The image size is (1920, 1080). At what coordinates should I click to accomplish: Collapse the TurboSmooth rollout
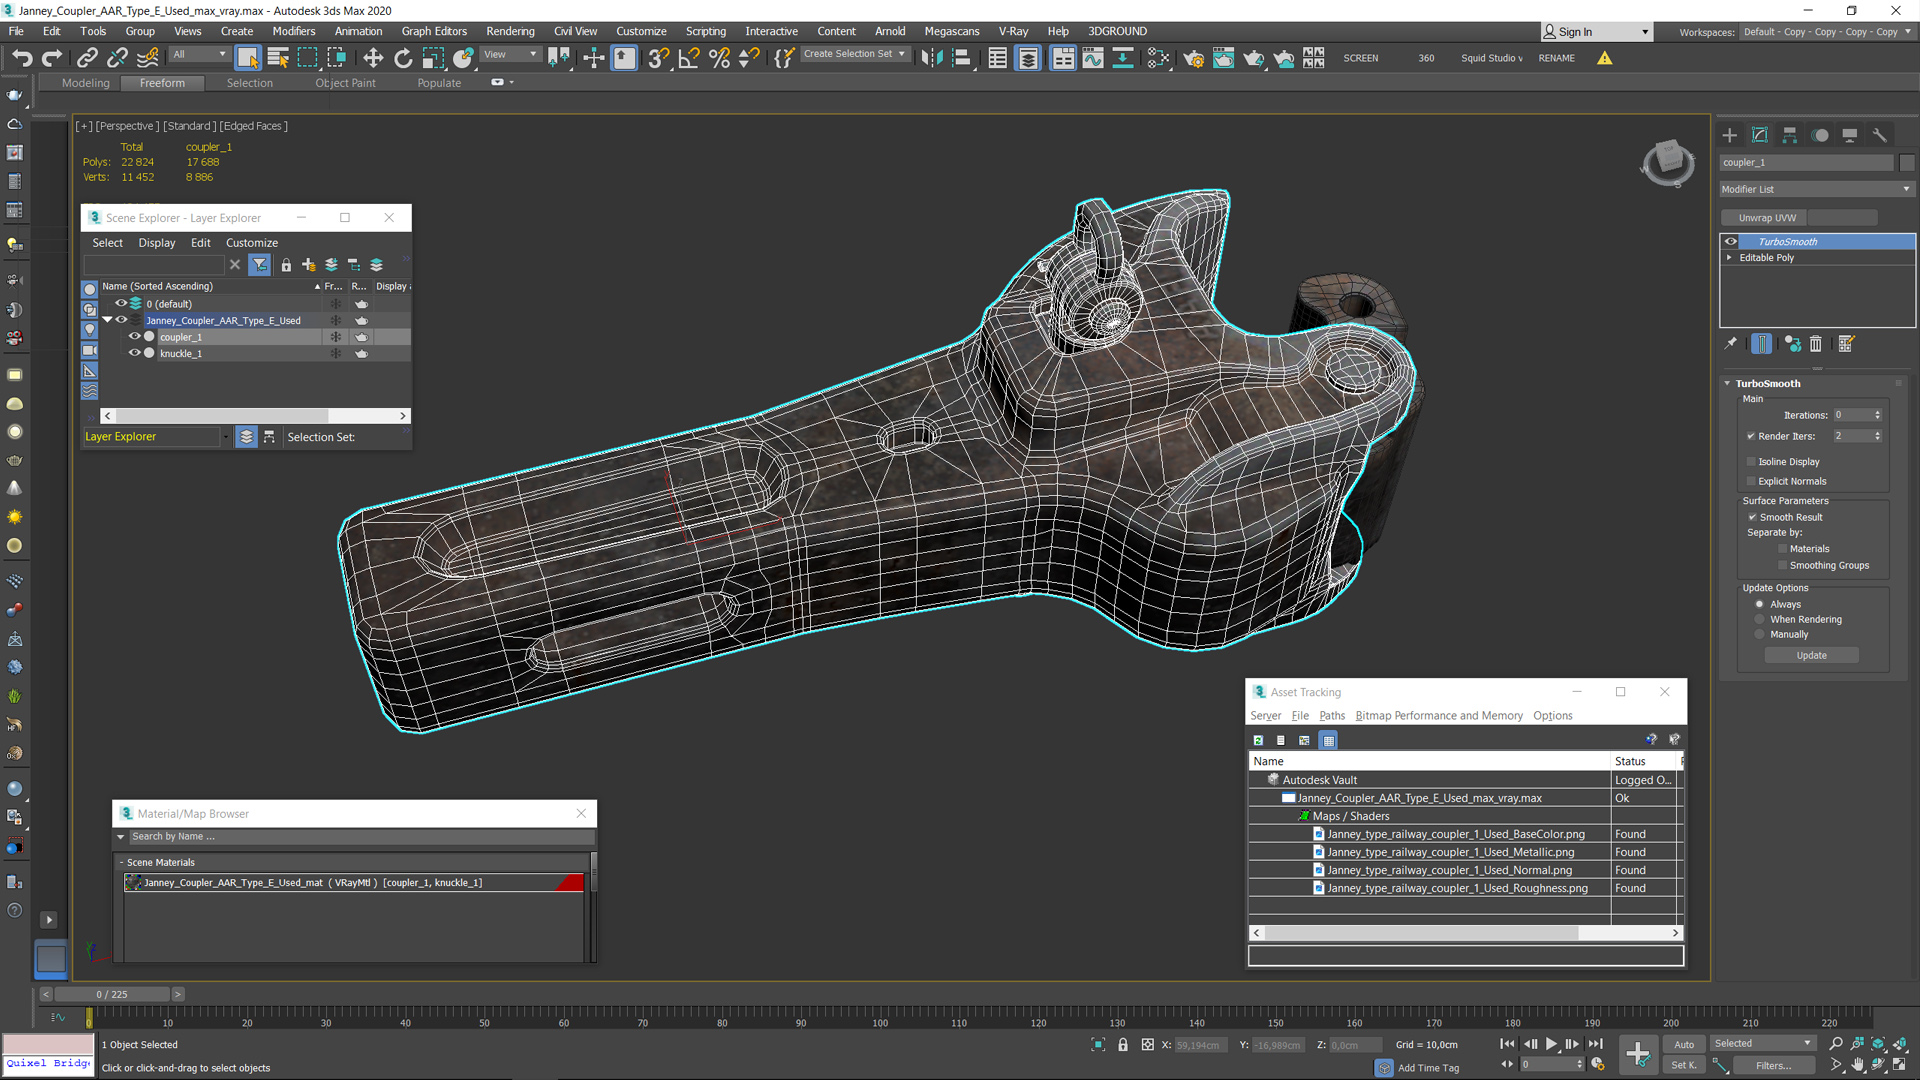1727,383
